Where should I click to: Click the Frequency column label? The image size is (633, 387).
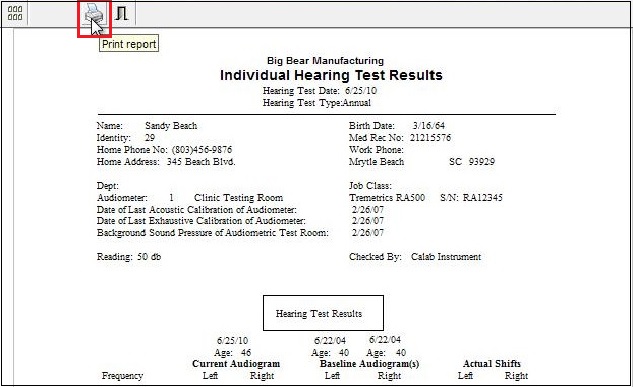pos(122,376)
